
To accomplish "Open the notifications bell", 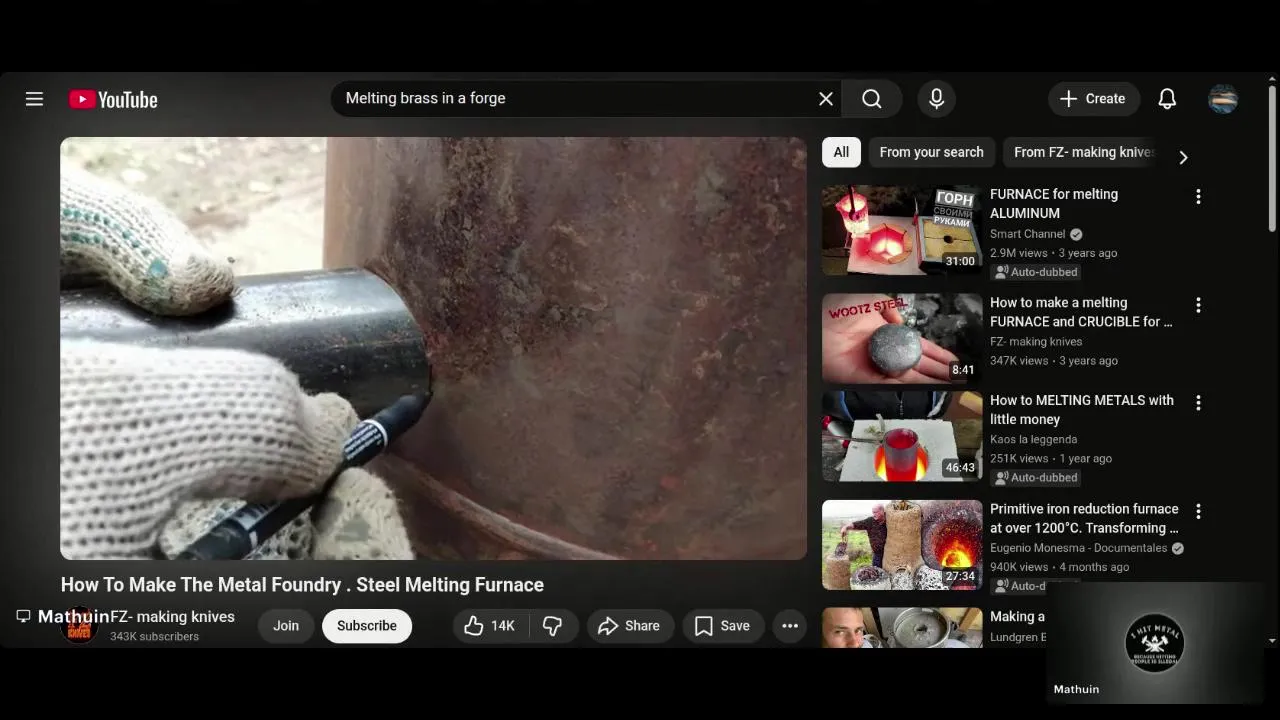I will pos(1167,99).
